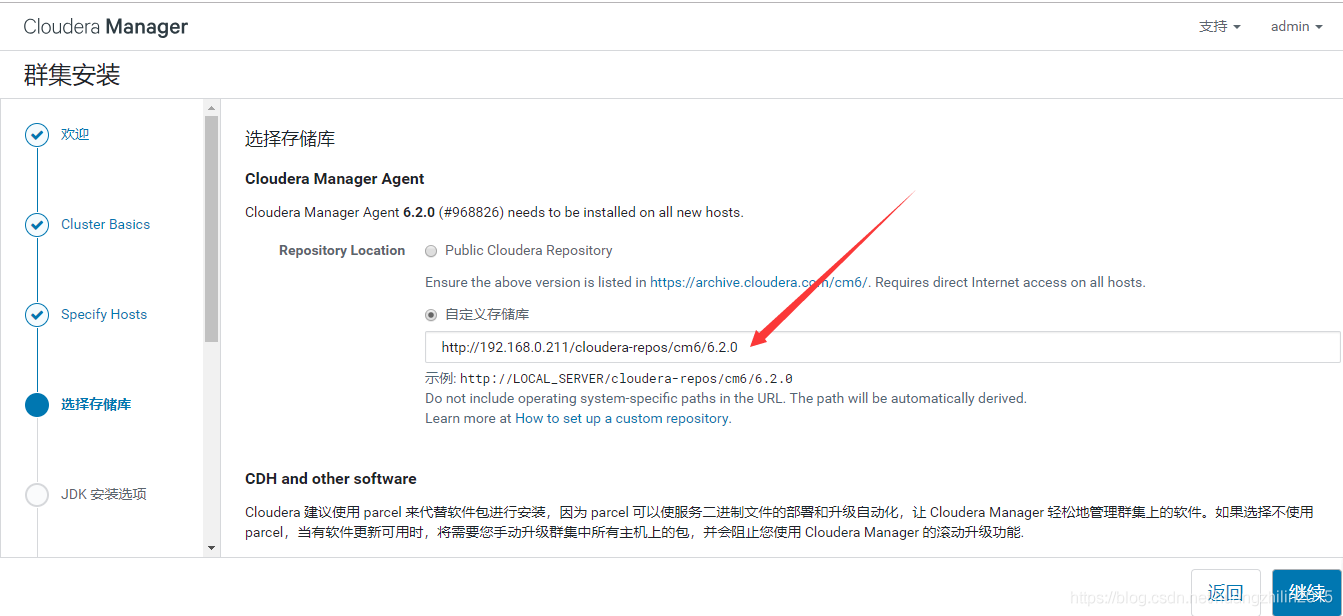Select the Public Cloudera Repository radio button
This screenshot has height=616, width=1343.
point(431,251)
